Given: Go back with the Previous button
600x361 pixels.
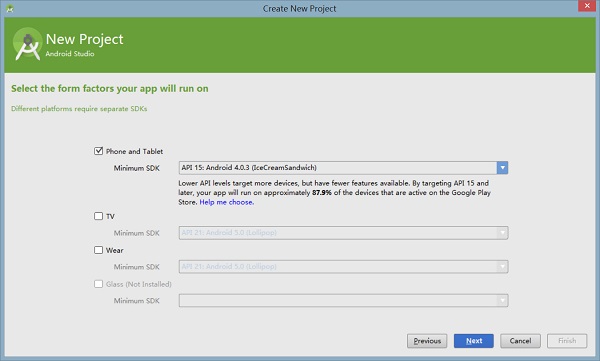Looking at the screenshot, I should 427,341.
